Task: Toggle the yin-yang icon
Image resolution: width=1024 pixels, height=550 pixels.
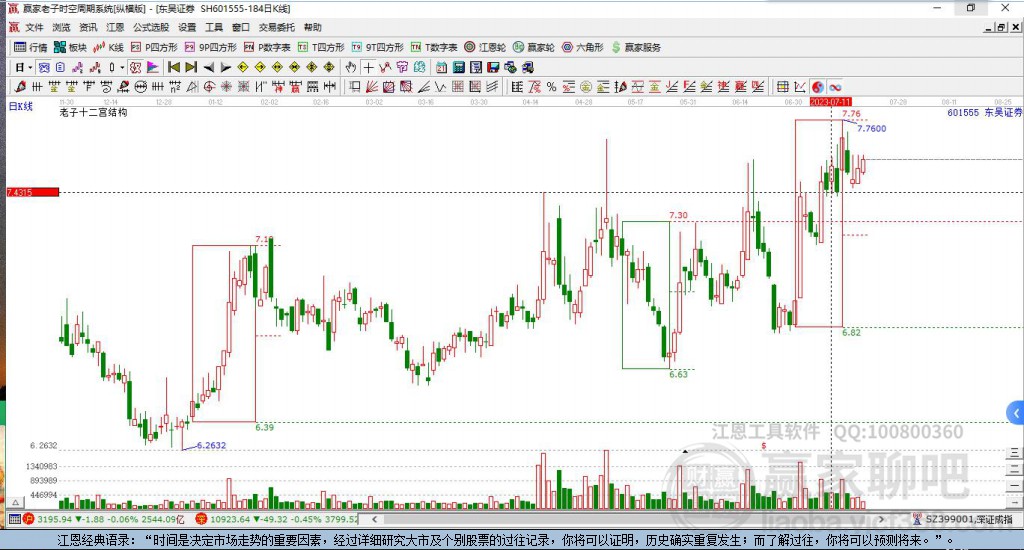Action: tap(818, 87)
